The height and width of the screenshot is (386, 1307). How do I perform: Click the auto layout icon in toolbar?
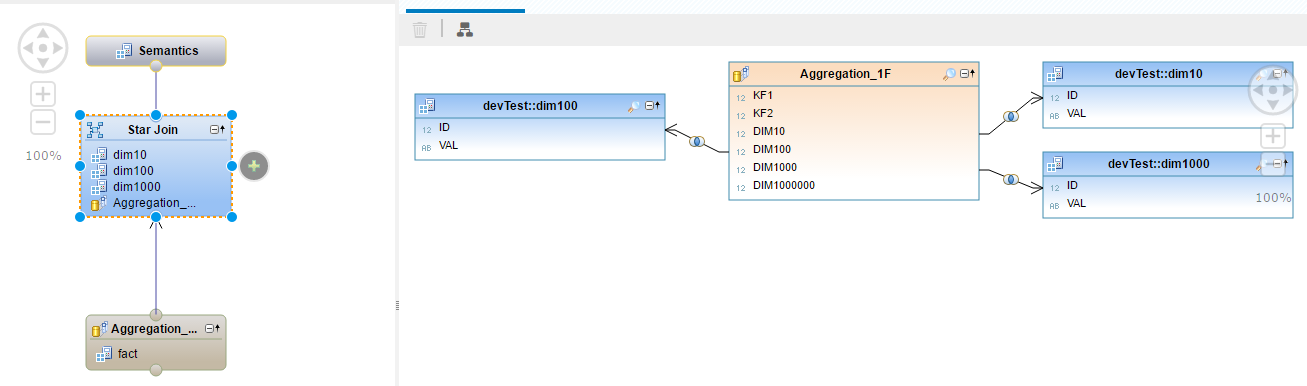pos(465,30)
